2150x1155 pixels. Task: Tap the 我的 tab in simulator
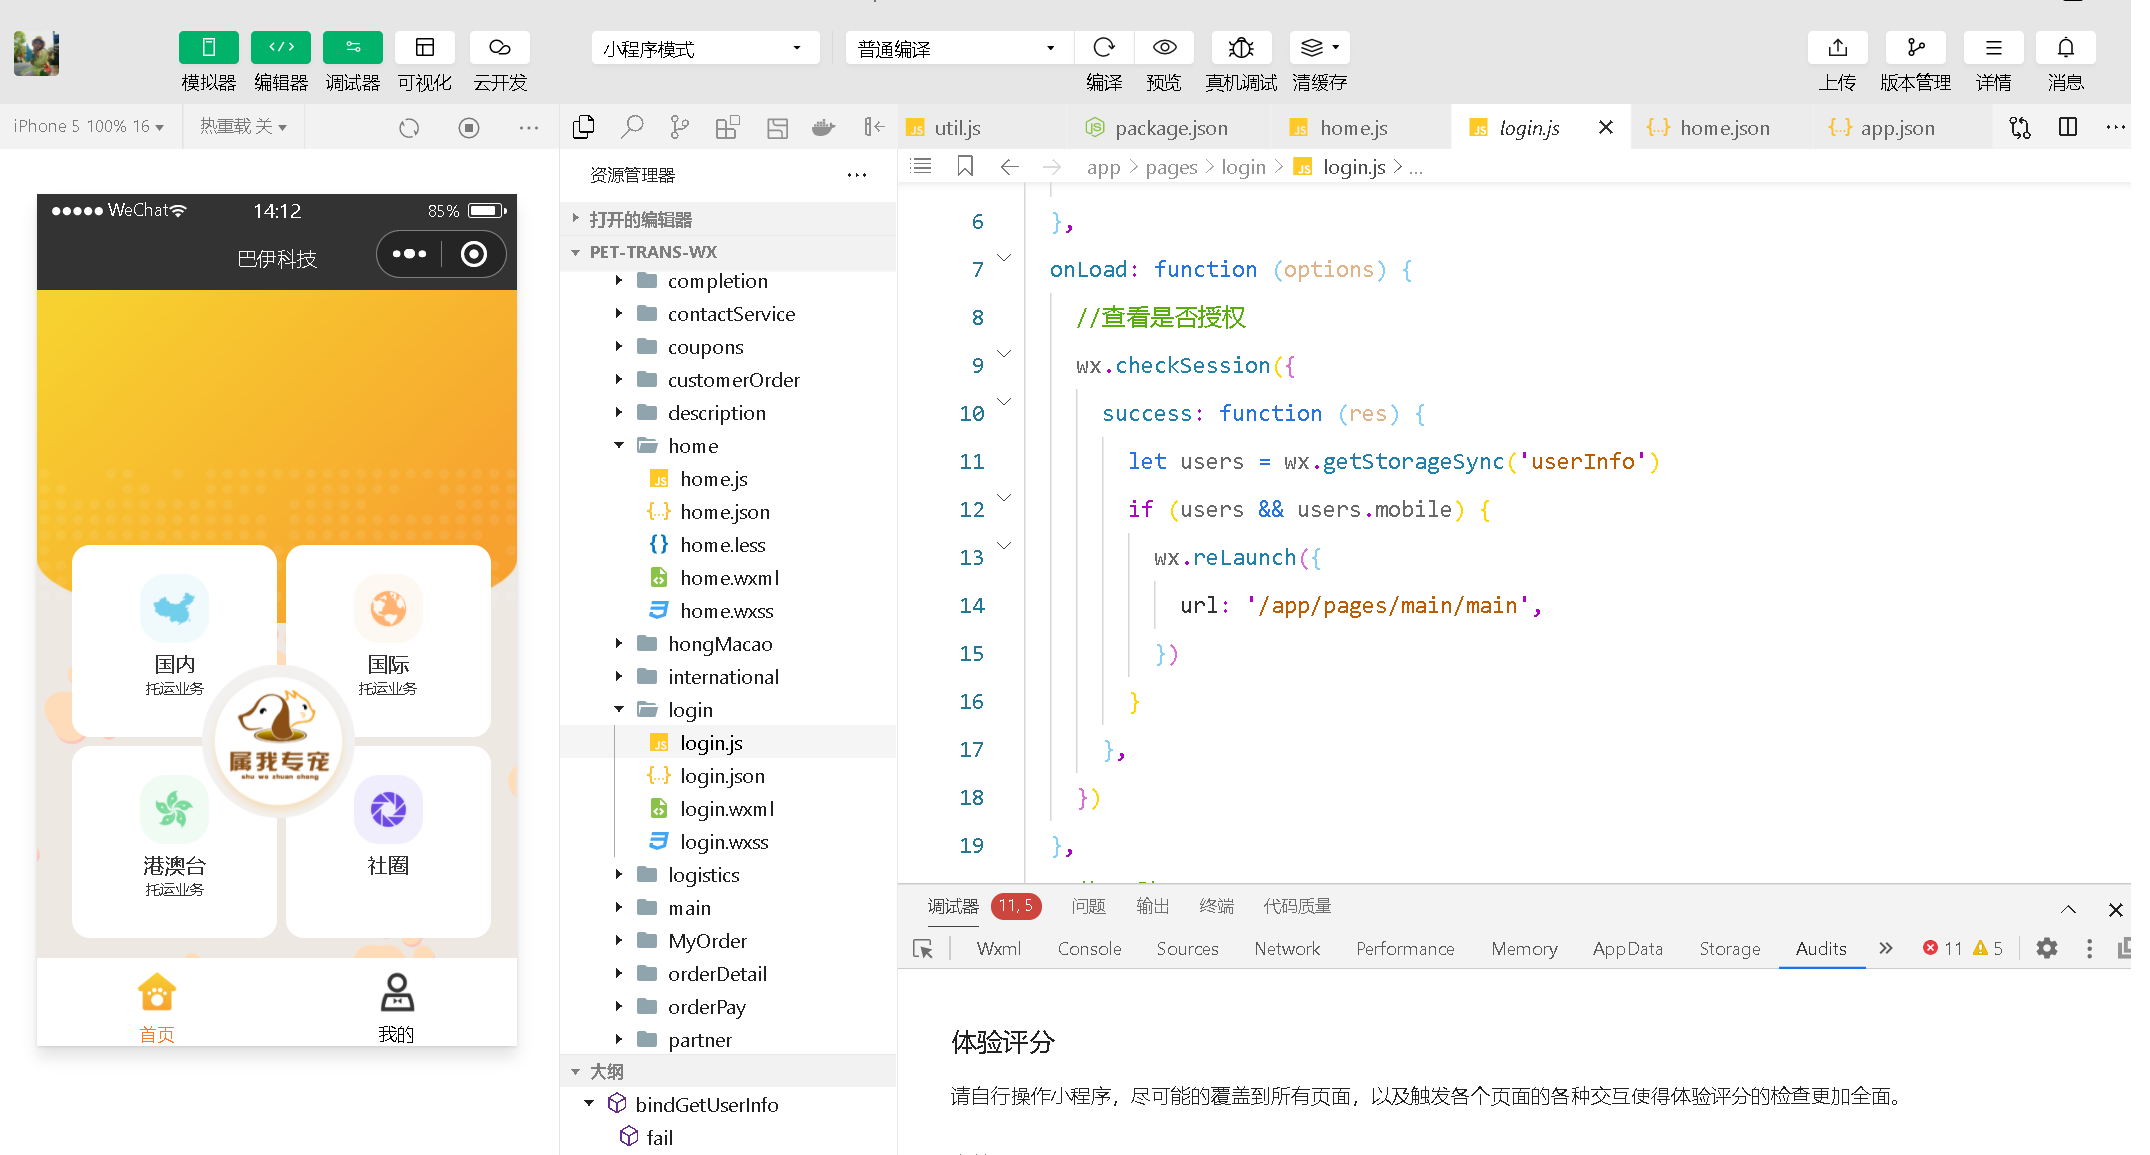point(396,1007)
